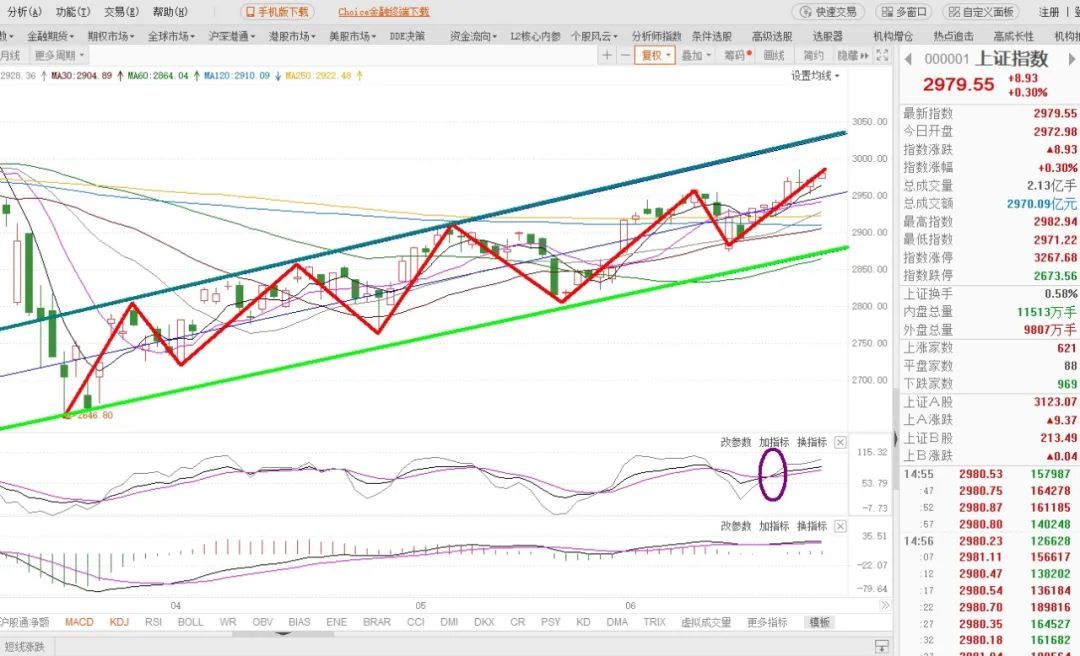Open the 分析(A) menu
This screenshot has height=656, width=1080.
(25, 12)
